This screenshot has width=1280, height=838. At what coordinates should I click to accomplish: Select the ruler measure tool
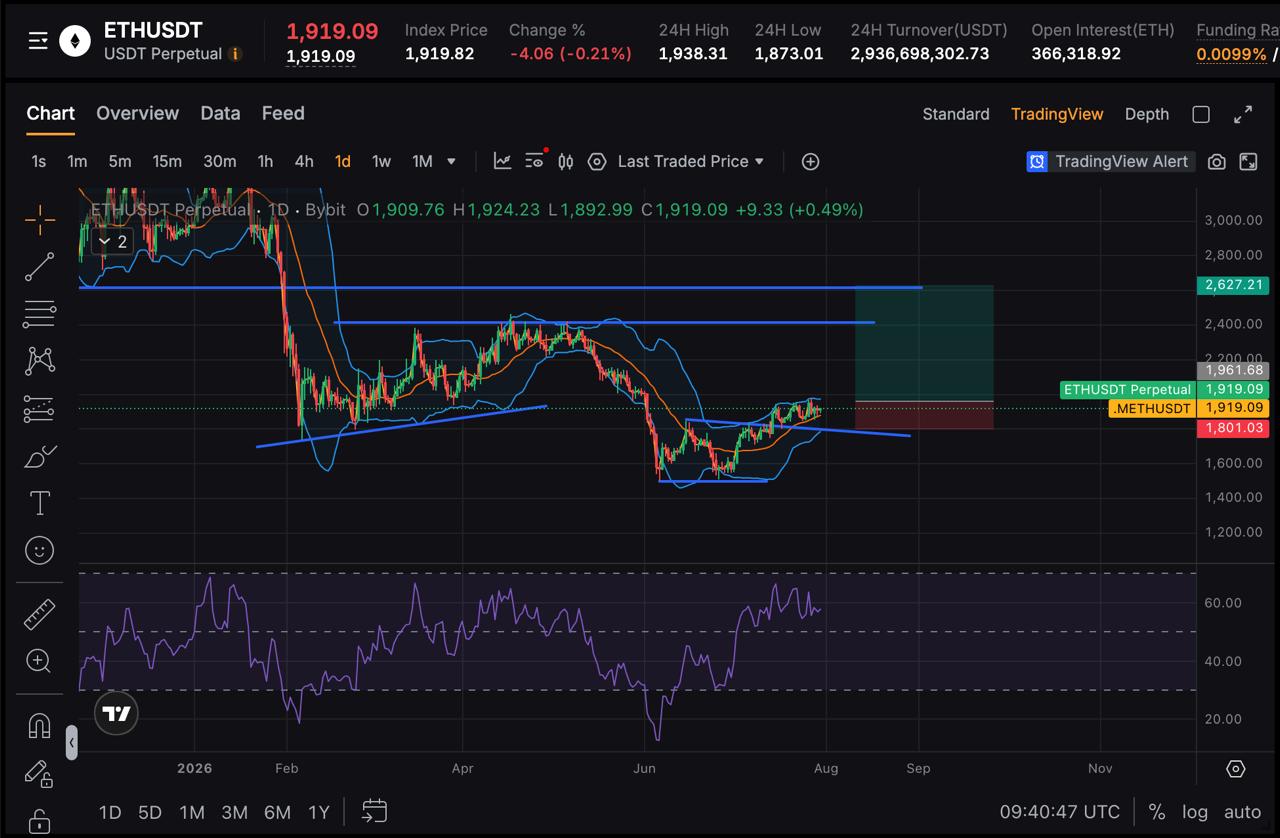[40, 614]
